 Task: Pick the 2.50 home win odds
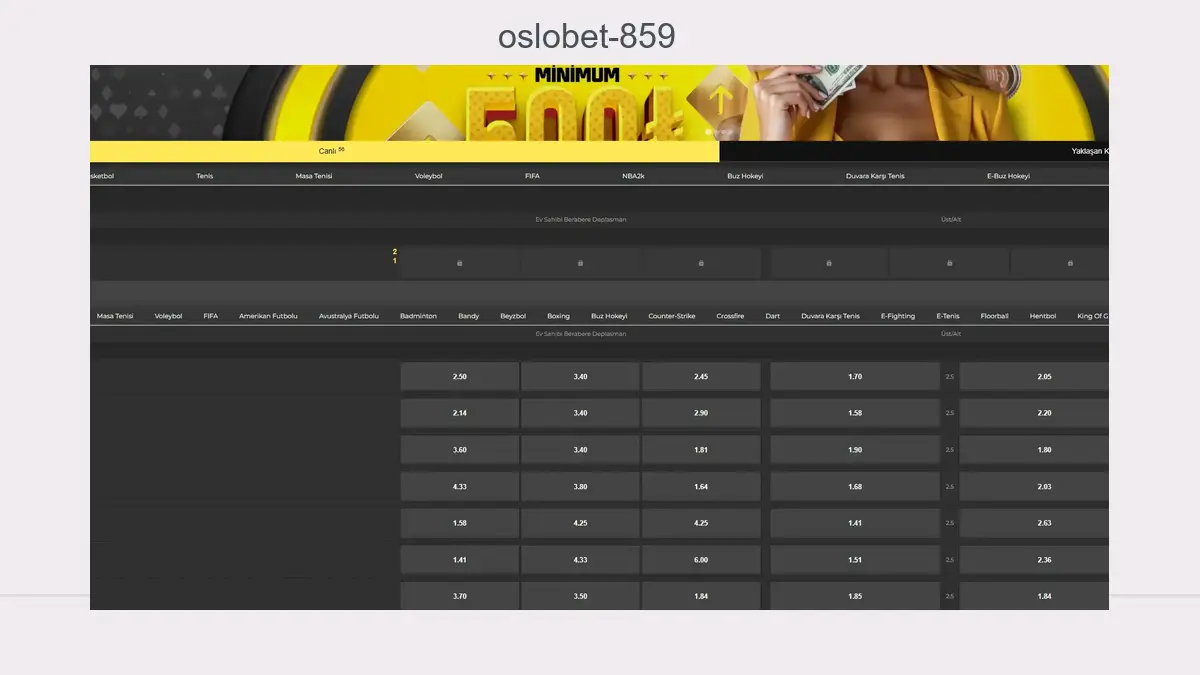point(459,377)
